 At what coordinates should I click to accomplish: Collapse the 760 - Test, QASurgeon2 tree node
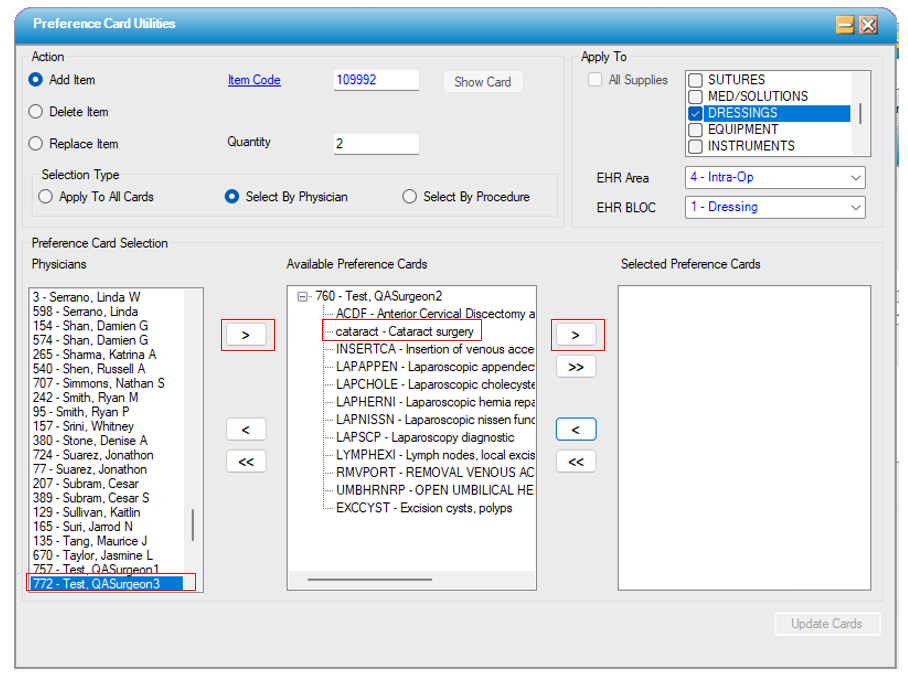[x=303, y=297]
